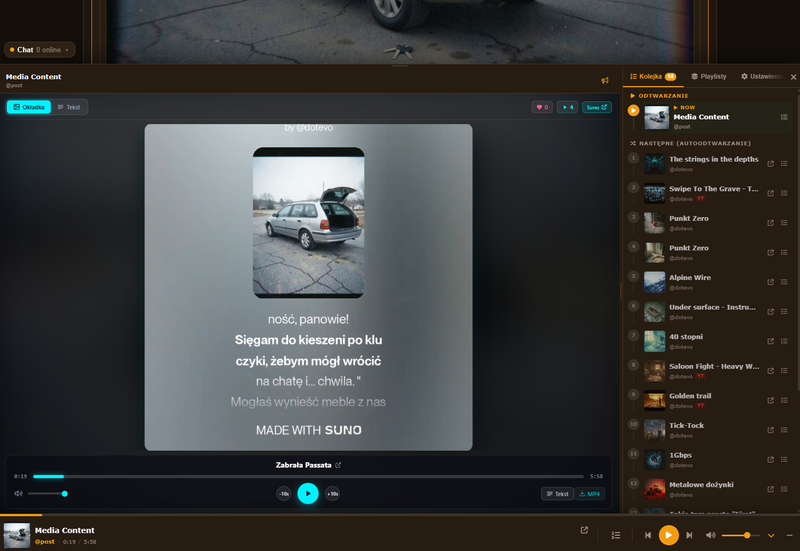800x551 pixels.
Task: Open external link for 1Gbps
Action: pos(770,460)
